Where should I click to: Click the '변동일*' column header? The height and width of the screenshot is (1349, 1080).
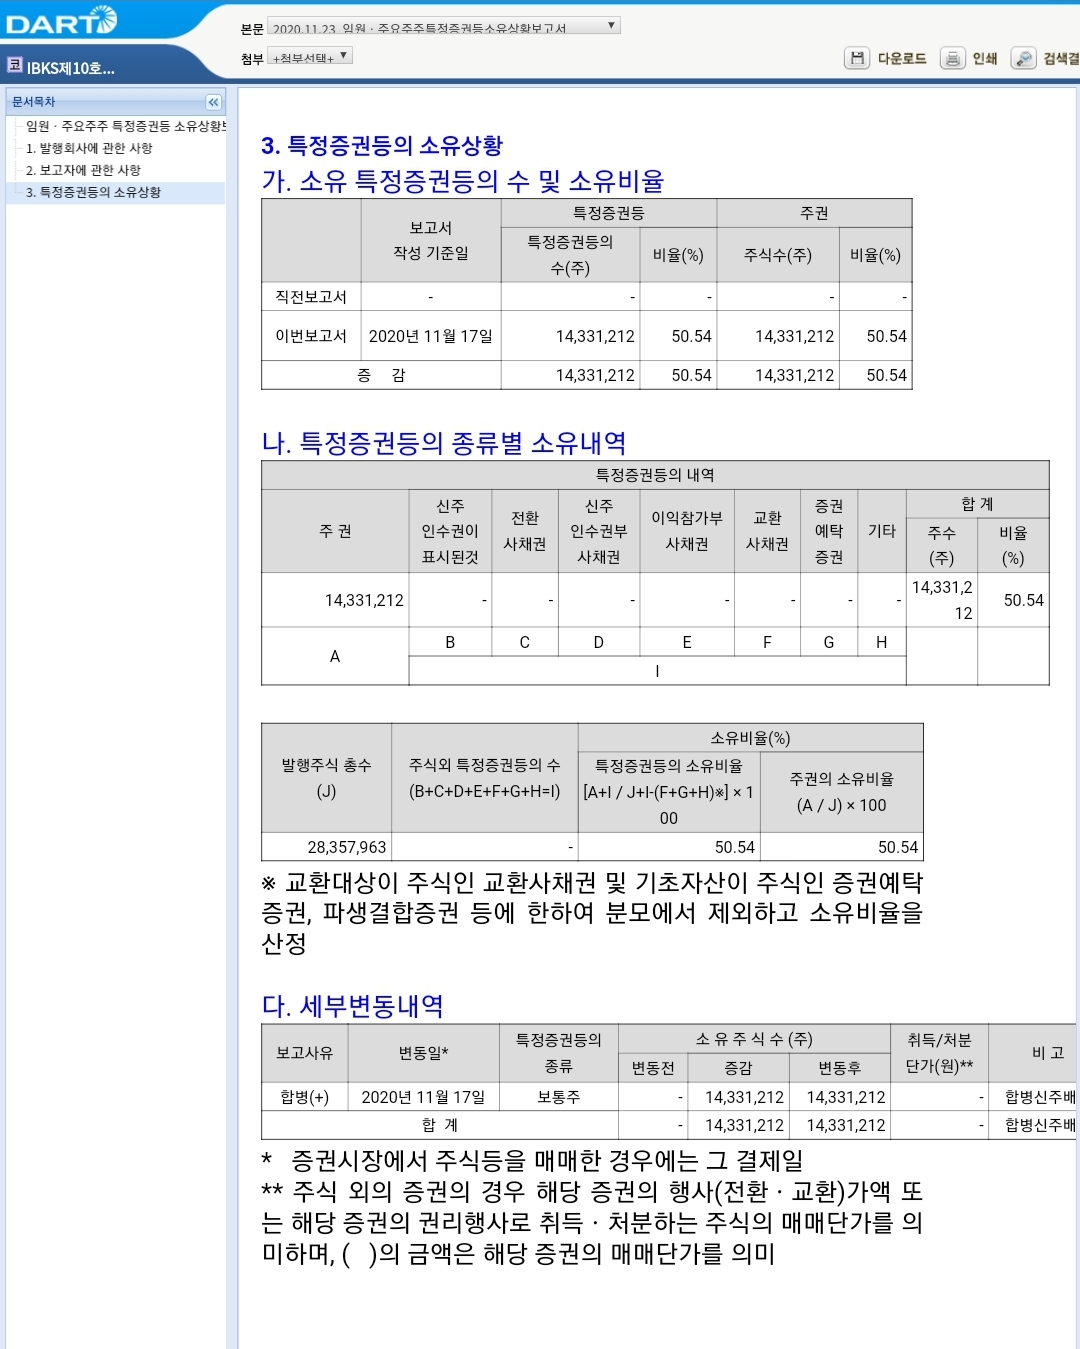pos(423,1053)
